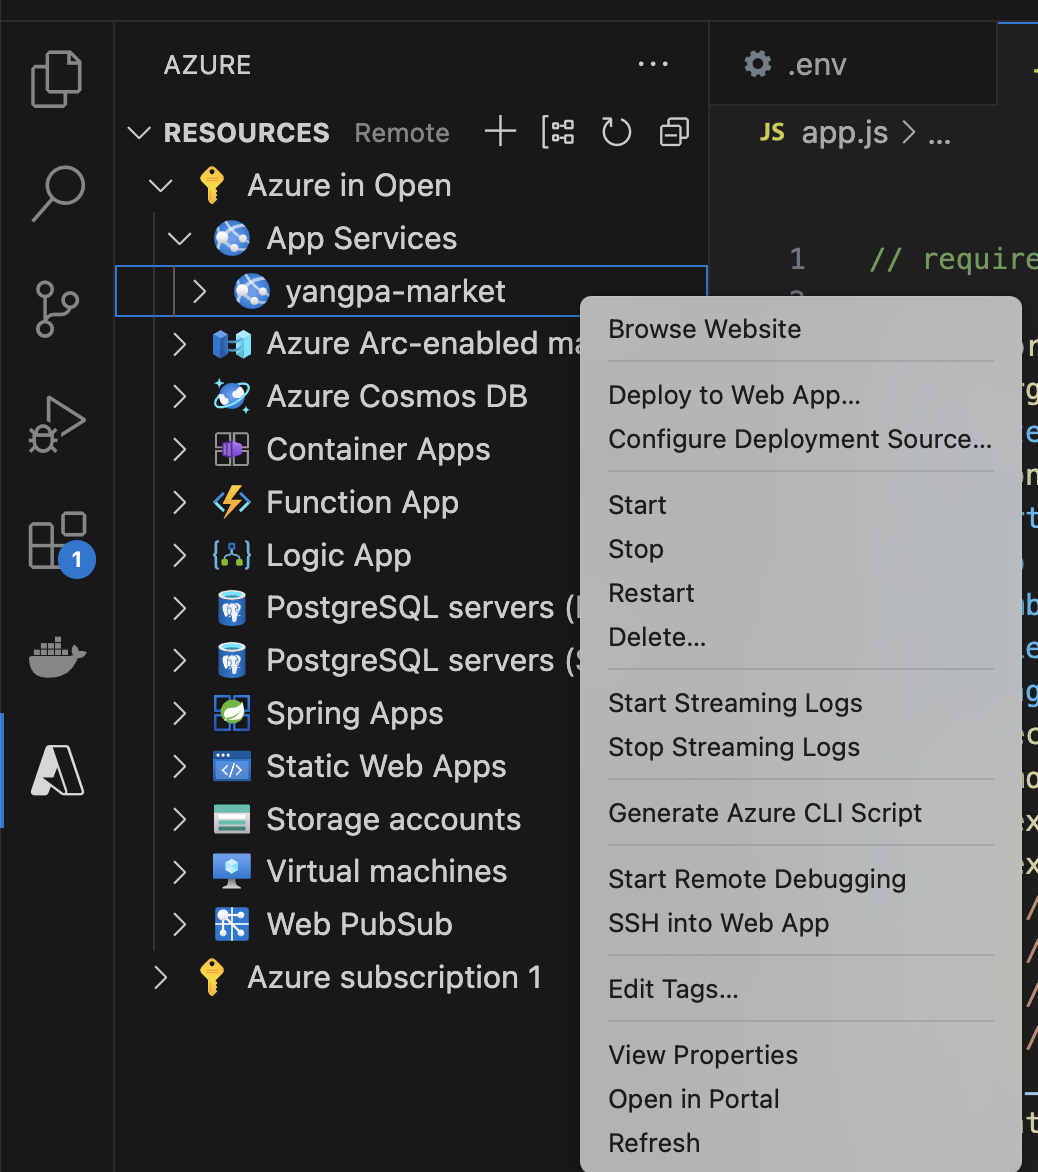Image resolution: width=1038 pixels, height=1172 pixels.
Task: Collapse all resources with the collapse icon
Action: point(674,132)
